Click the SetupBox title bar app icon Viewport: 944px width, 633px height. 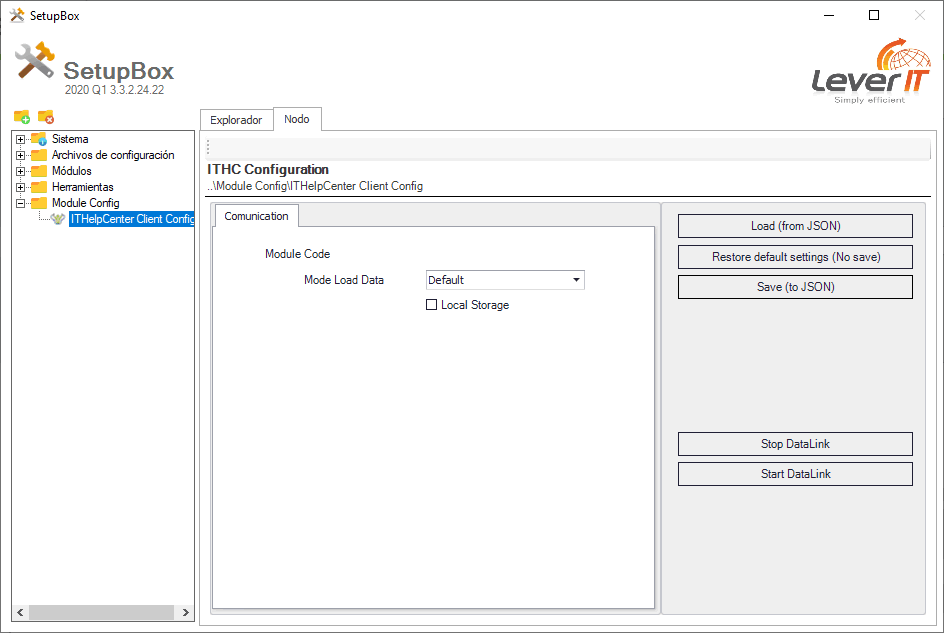coord(17,16)
